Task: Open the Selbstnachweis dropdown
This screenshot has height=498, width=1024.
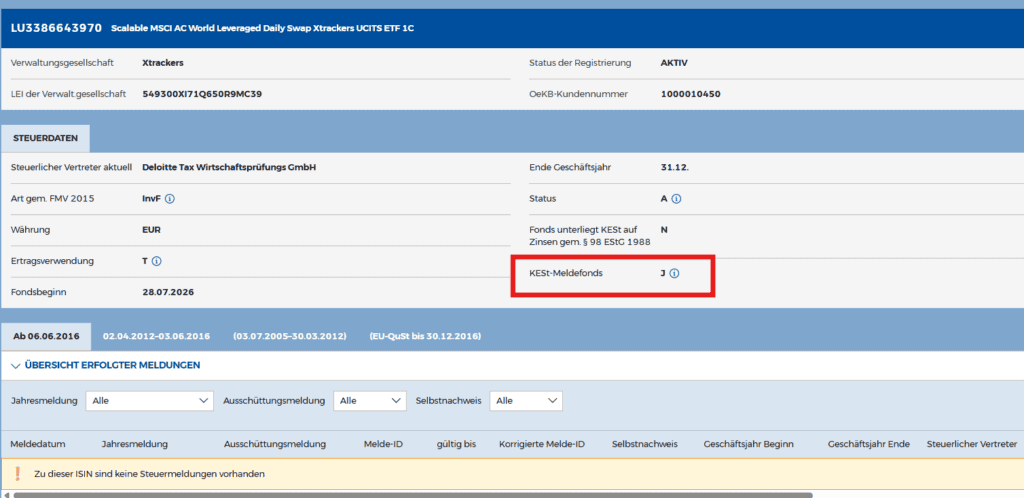Action: point(526,401)
